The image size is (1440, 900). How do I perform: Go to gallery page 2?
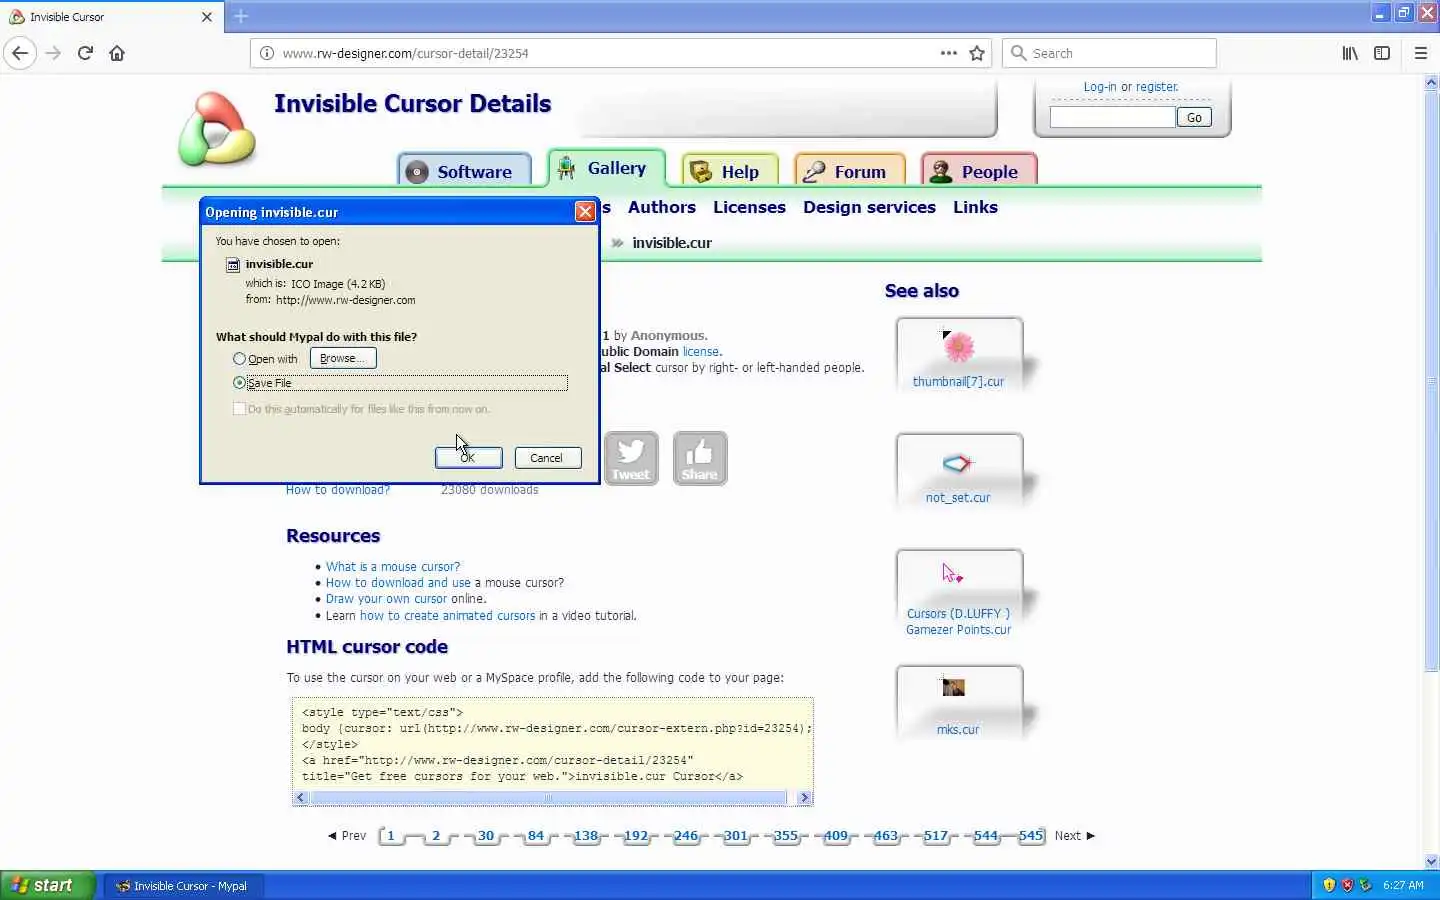click(x=436, y=836)
